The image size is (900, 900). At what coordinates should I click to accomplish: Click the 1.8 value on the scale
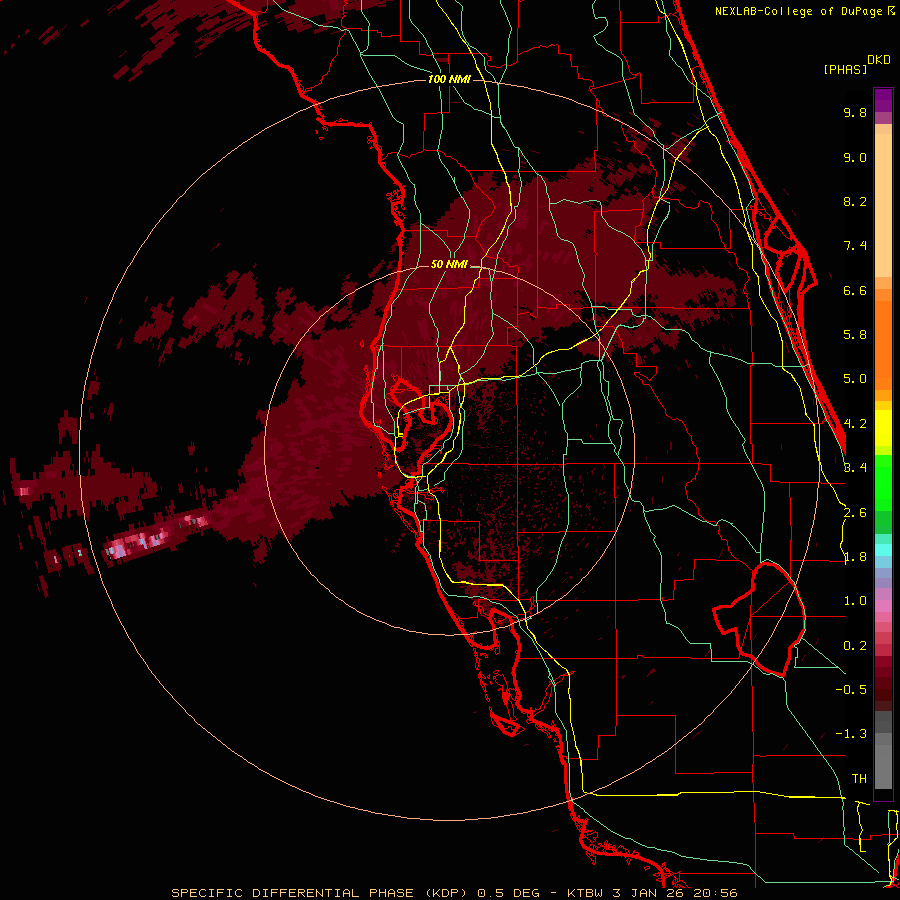pyautogui.click(x=855, y=557)
